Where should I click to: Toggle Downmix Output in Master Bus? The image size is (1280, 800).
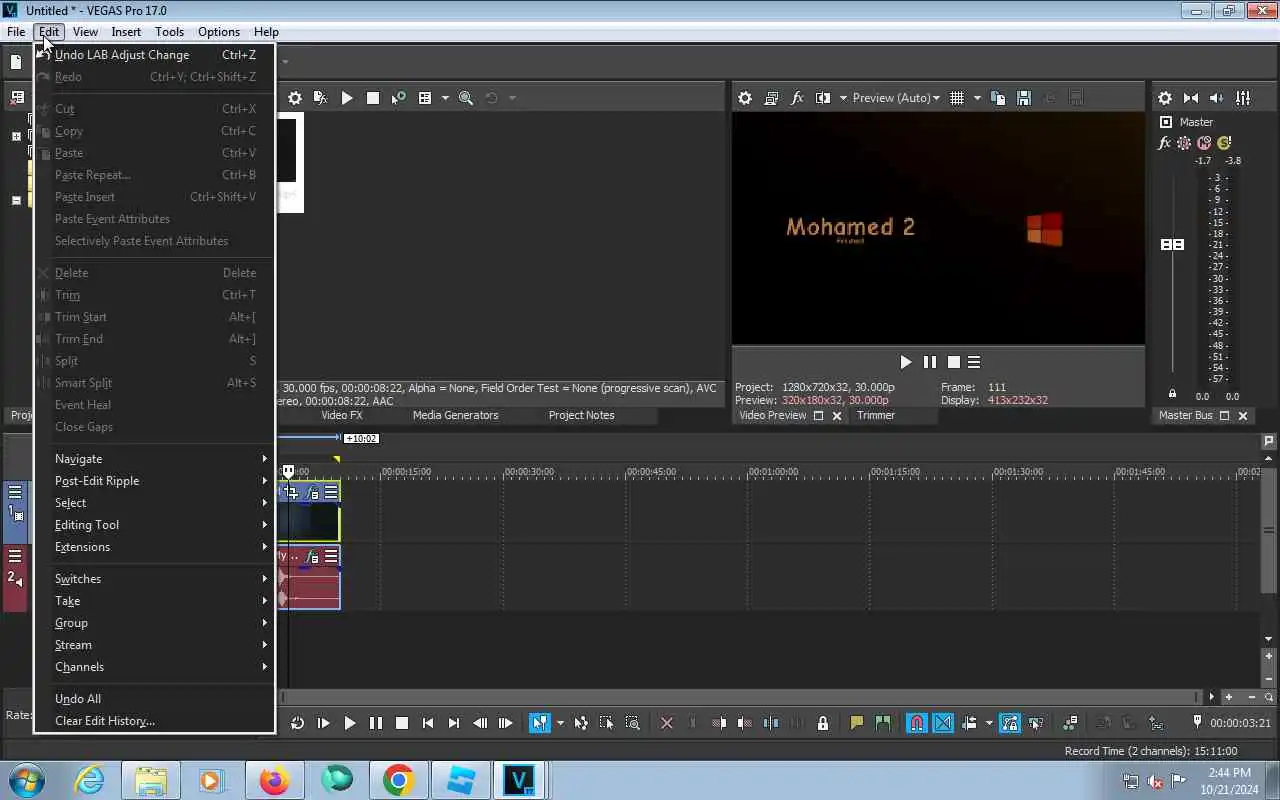[x=1191, y=98]
